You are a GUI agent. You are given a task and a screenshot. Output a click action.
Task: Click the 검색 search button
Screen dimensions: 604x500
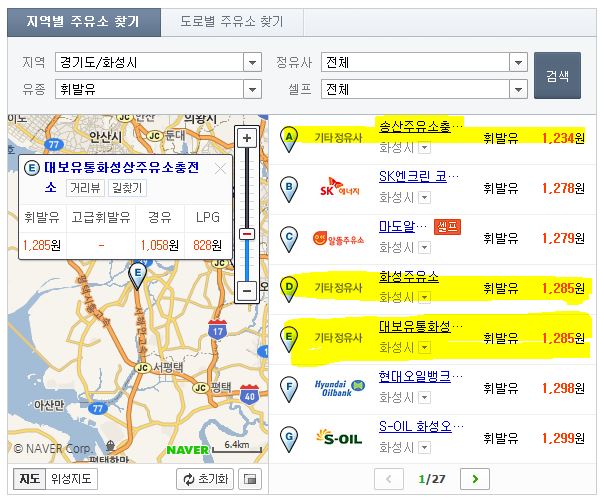[x=557, y=76]
